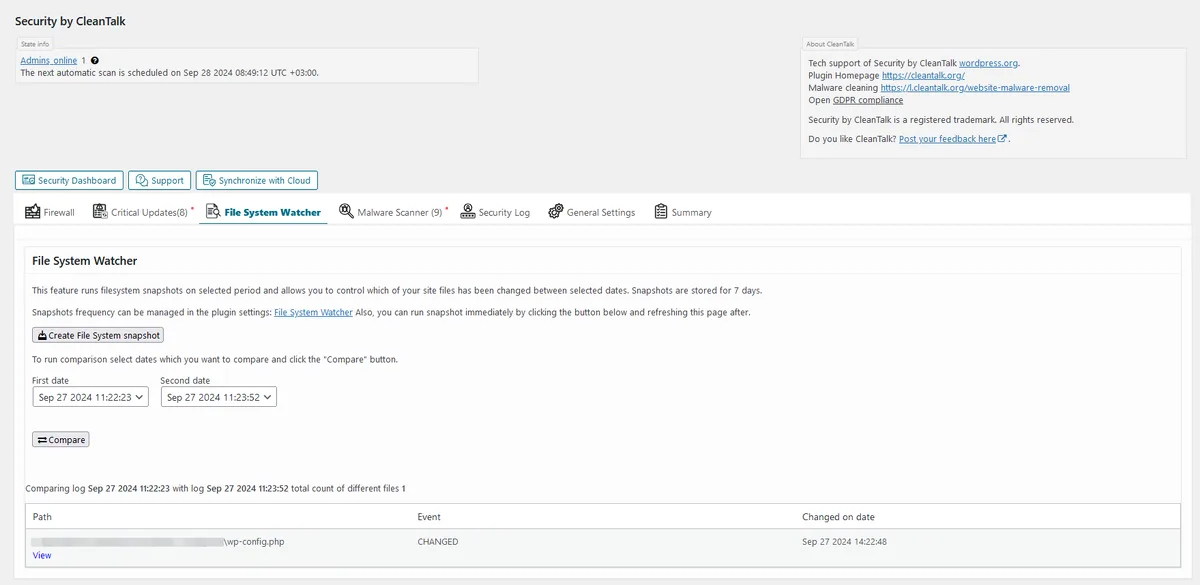The height and width of the screenshot is (585, 1200).
Task: Click the General Settings gears icon
Action: coord(555,212)
